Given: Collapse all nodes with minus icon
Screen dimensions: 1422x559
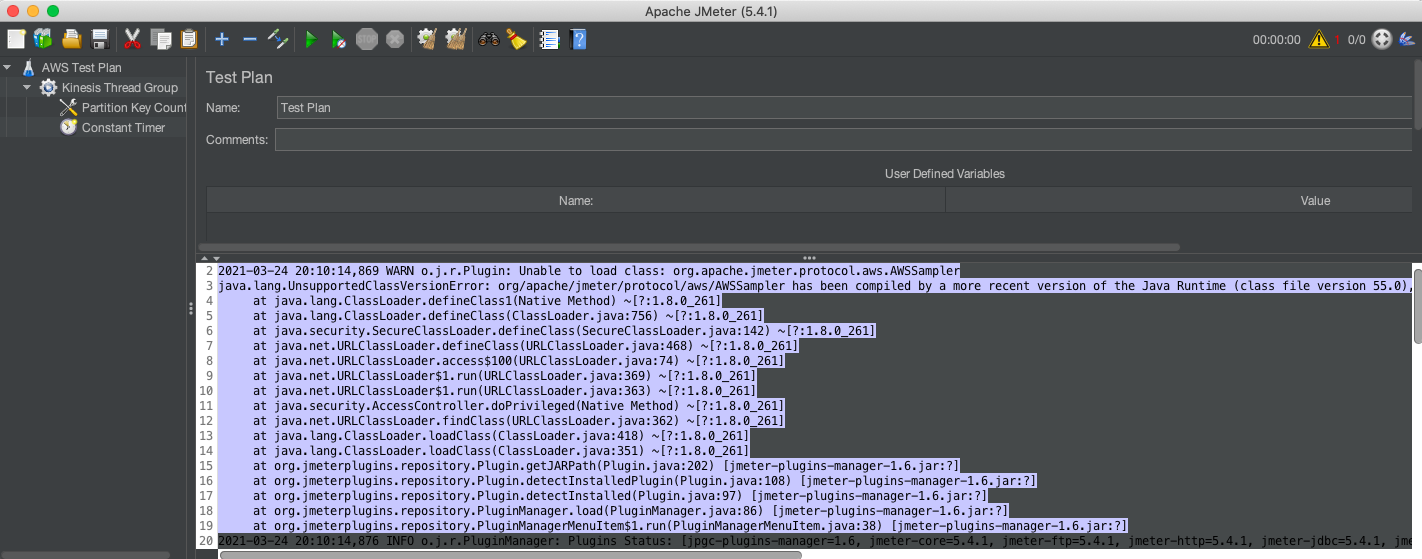Looking at the screenshot, I should coord(250,39).
